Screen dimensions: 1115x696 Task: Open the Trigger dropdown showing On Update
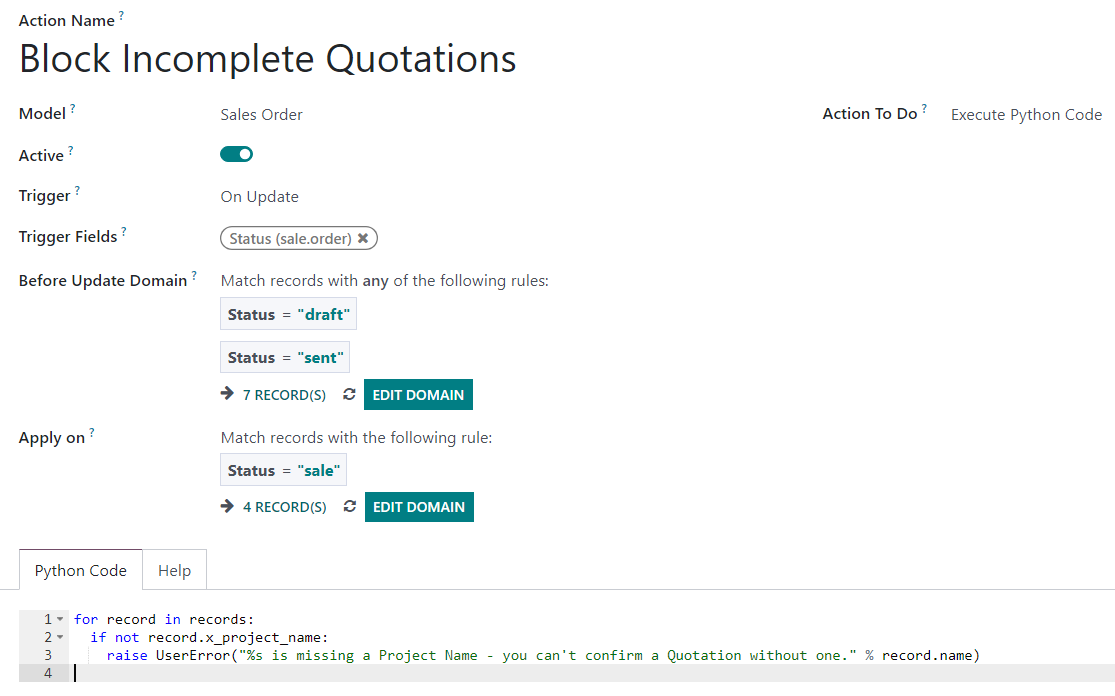(x=259, y=197)
